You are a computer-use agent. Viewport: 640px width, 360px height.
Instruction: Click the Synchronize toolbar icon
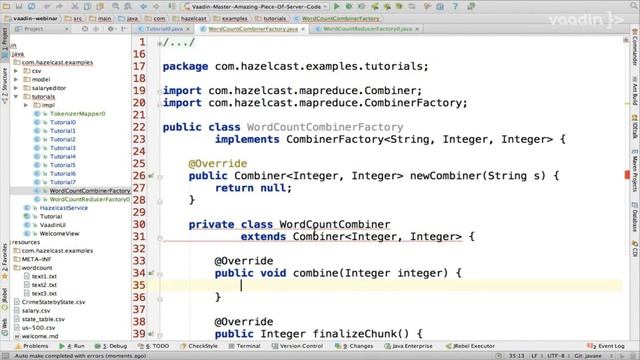tap(31, 7)
